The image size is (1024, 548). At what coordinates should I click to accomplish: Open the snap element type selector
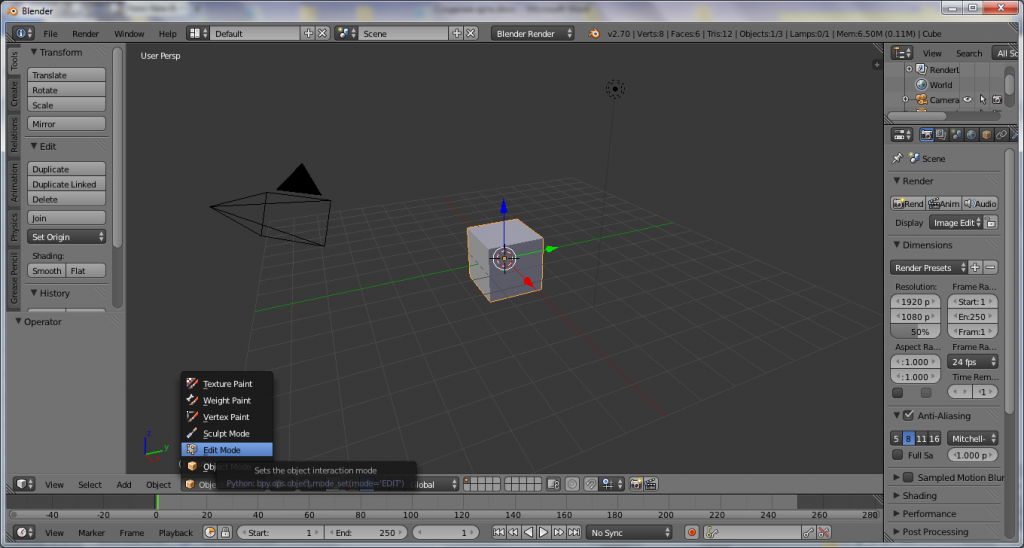612,485
